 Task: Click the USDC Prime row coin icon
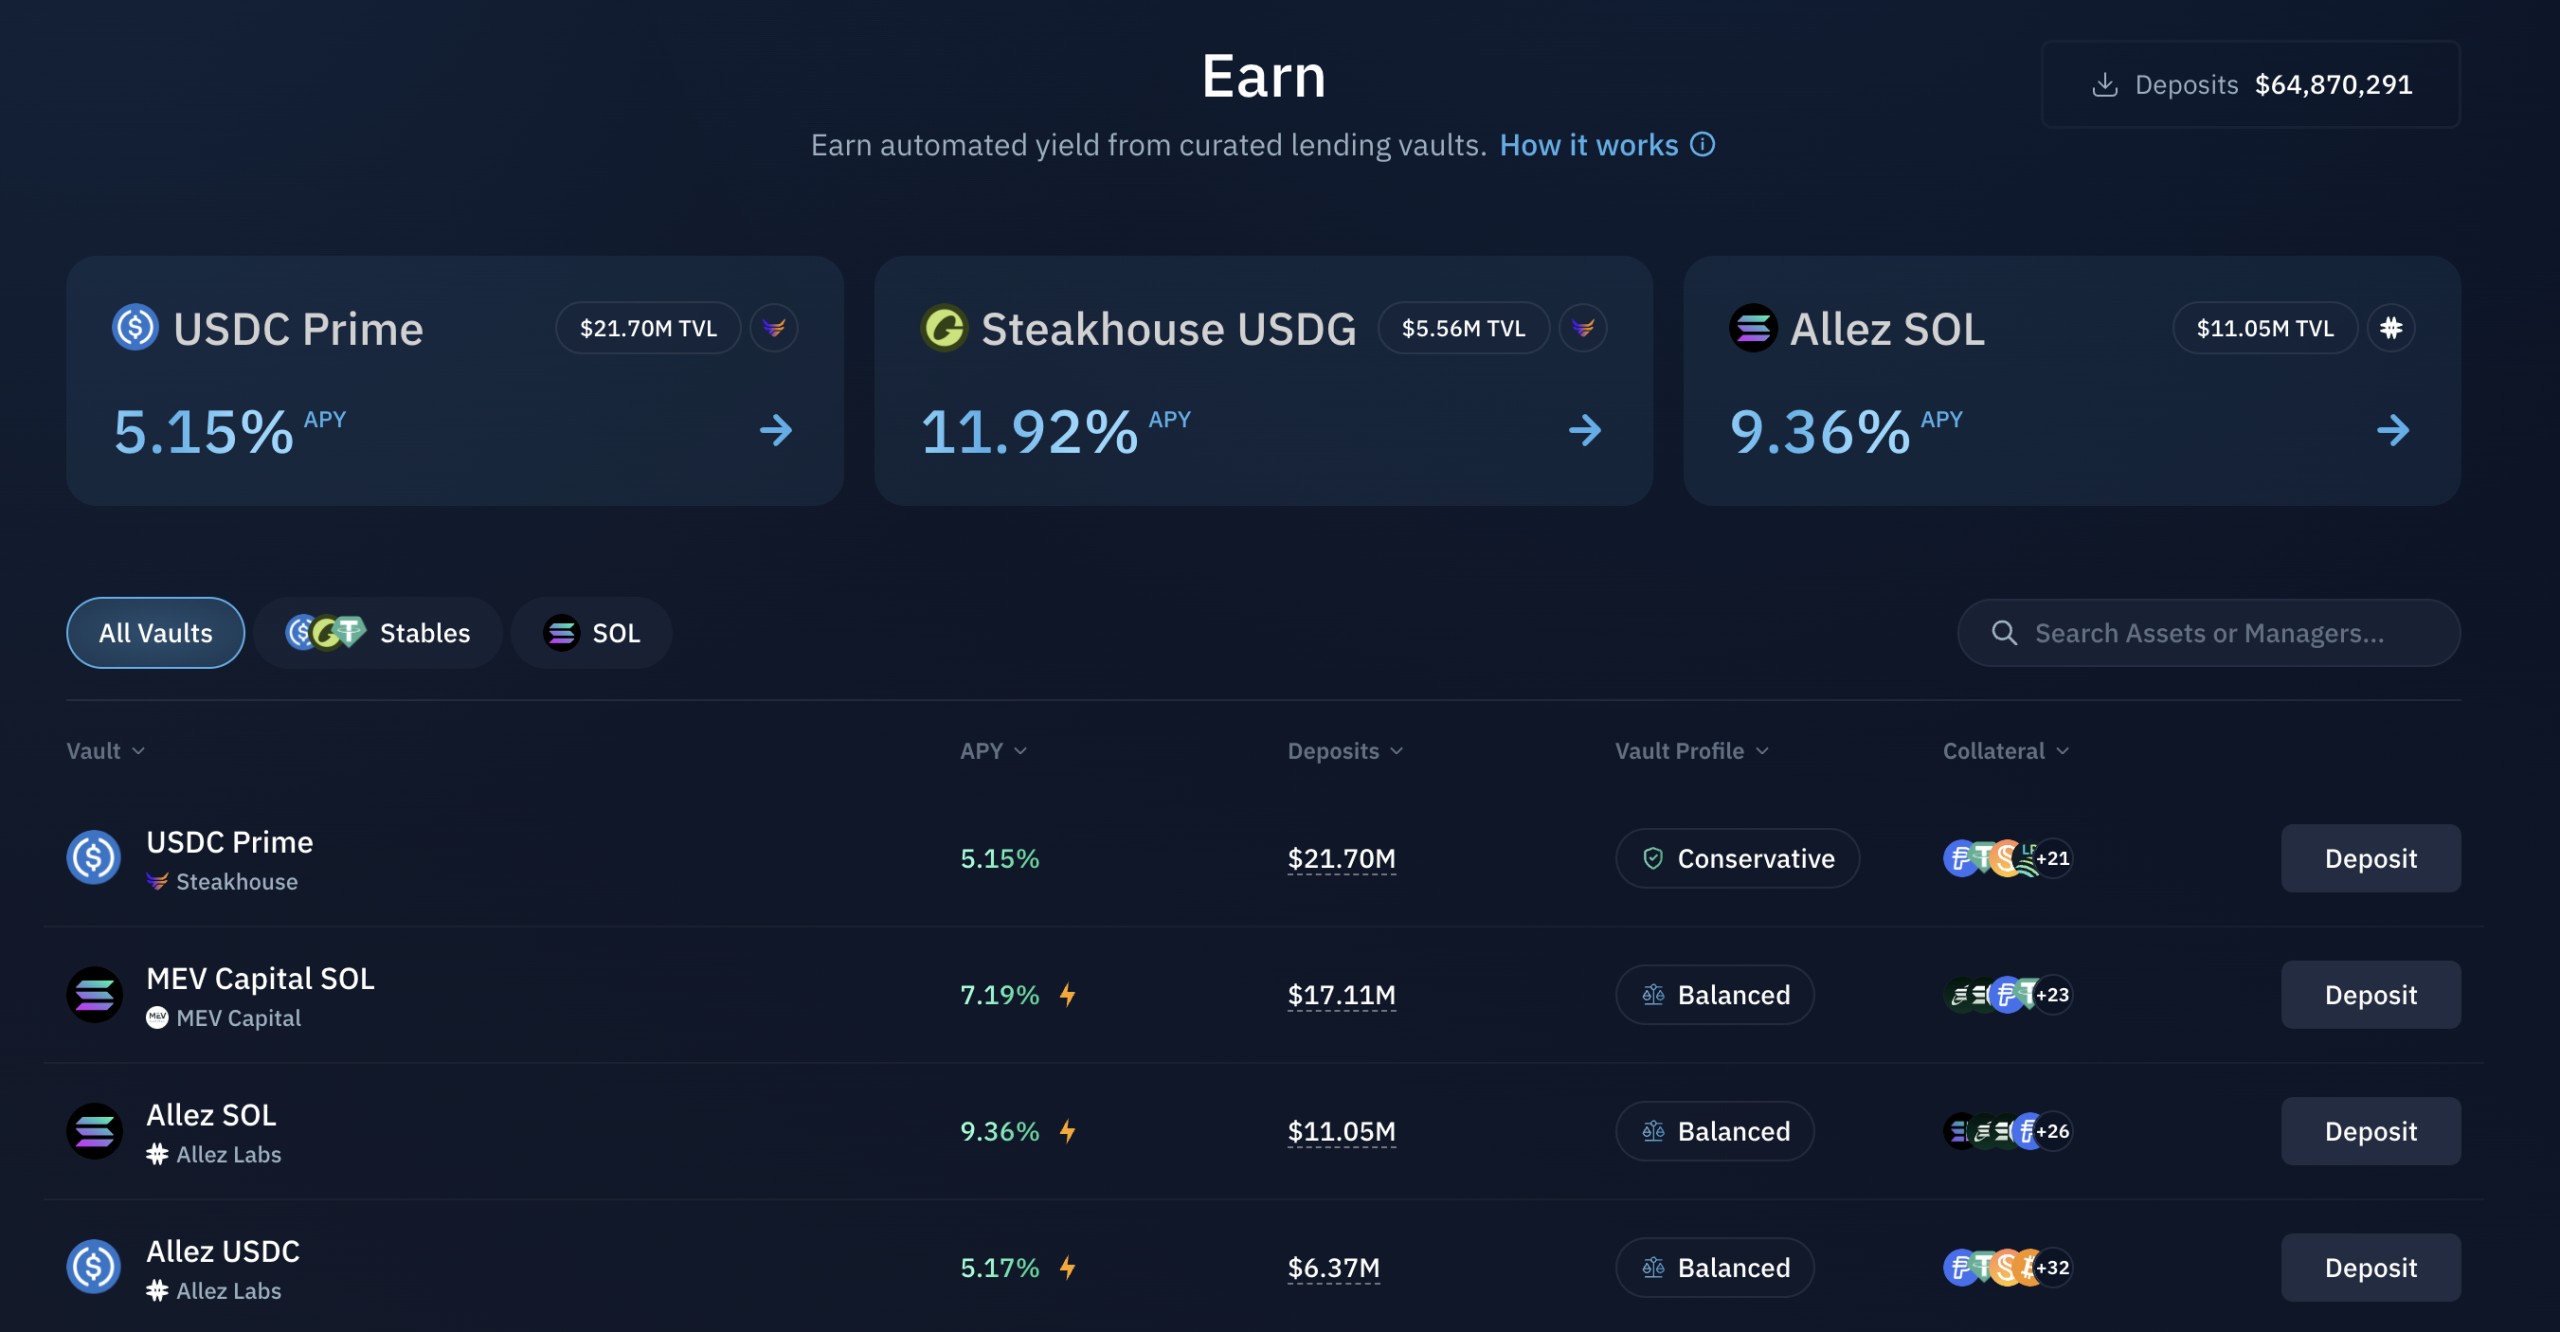point(94,858)
